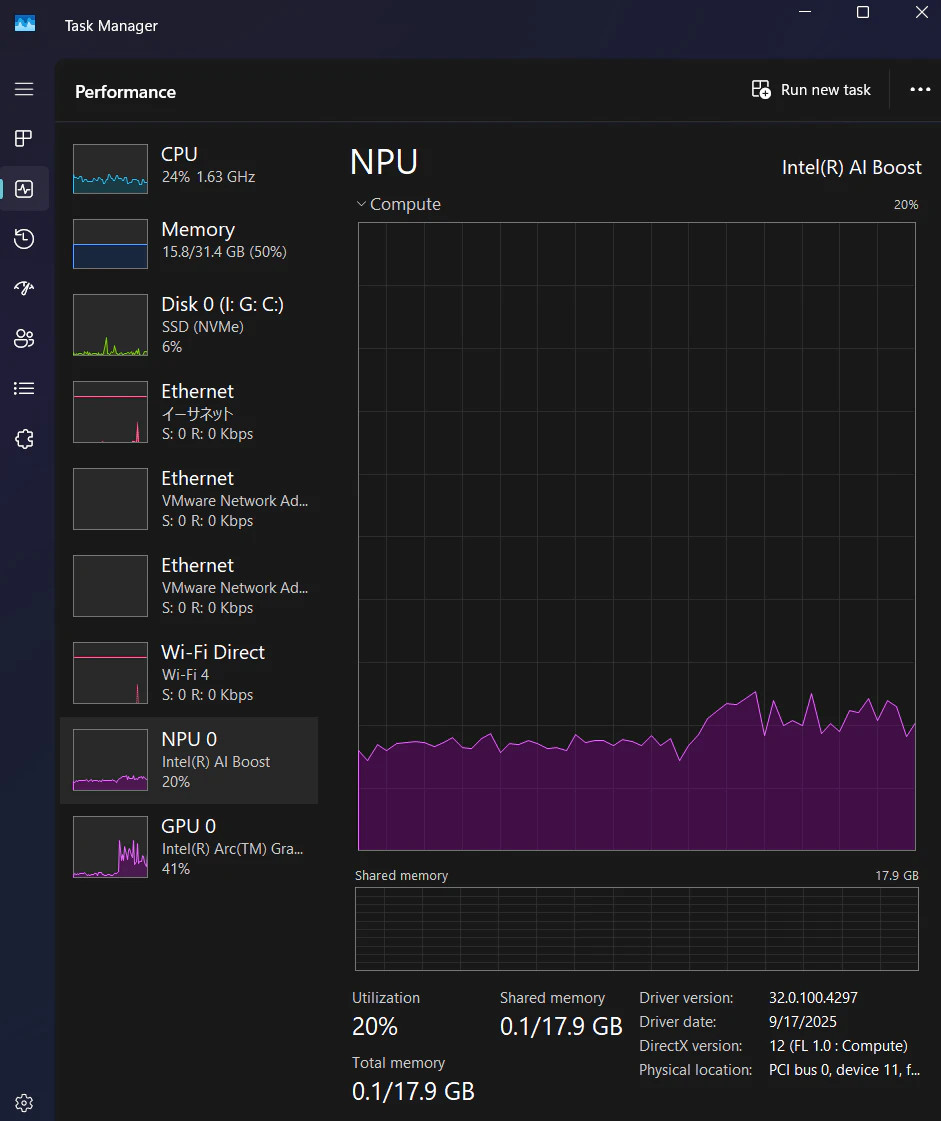Open Services page puzzle icon
The height and width of the screenshot is (1121, 941).
[24, 438]
